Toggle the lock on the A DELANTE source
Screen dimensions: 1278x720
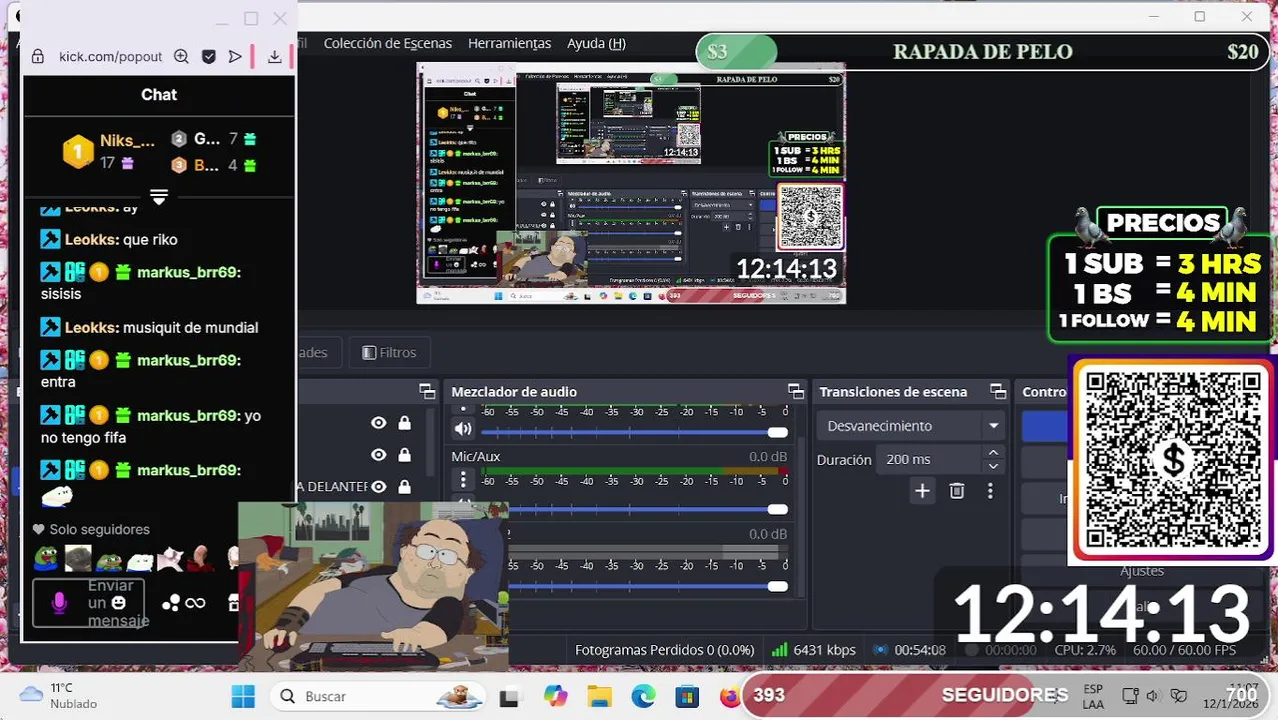[404, 487]
